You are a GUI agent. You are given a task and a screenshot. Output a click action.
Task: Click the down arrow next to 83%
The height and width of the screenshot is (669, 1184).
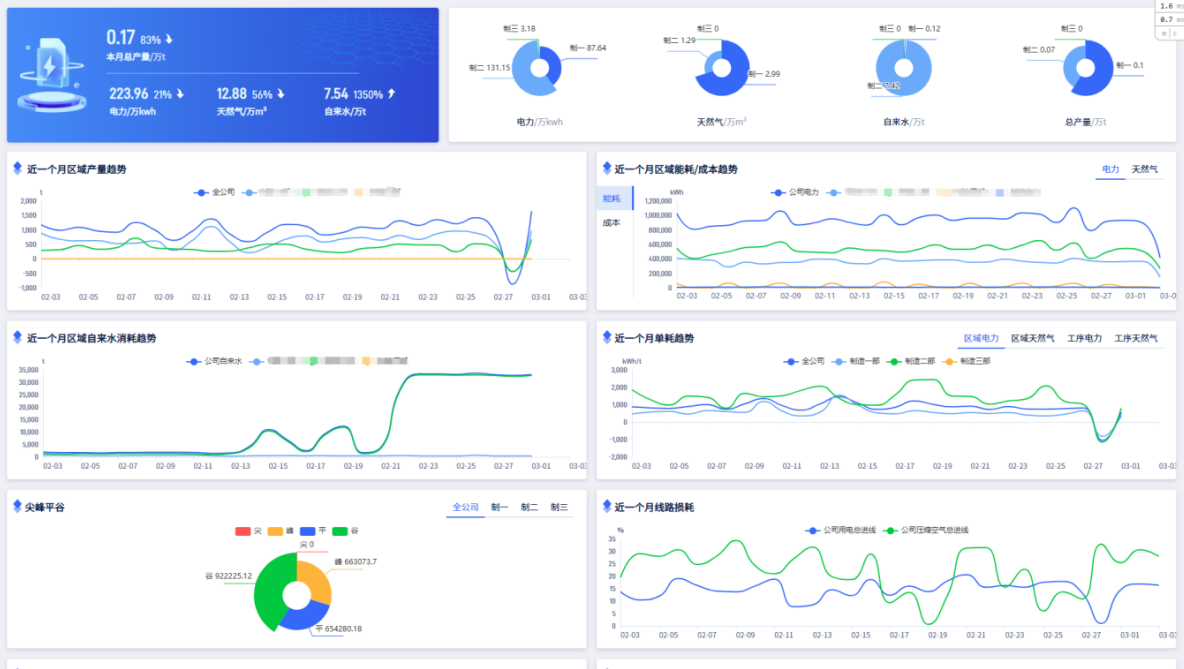(x=170, y=40)
